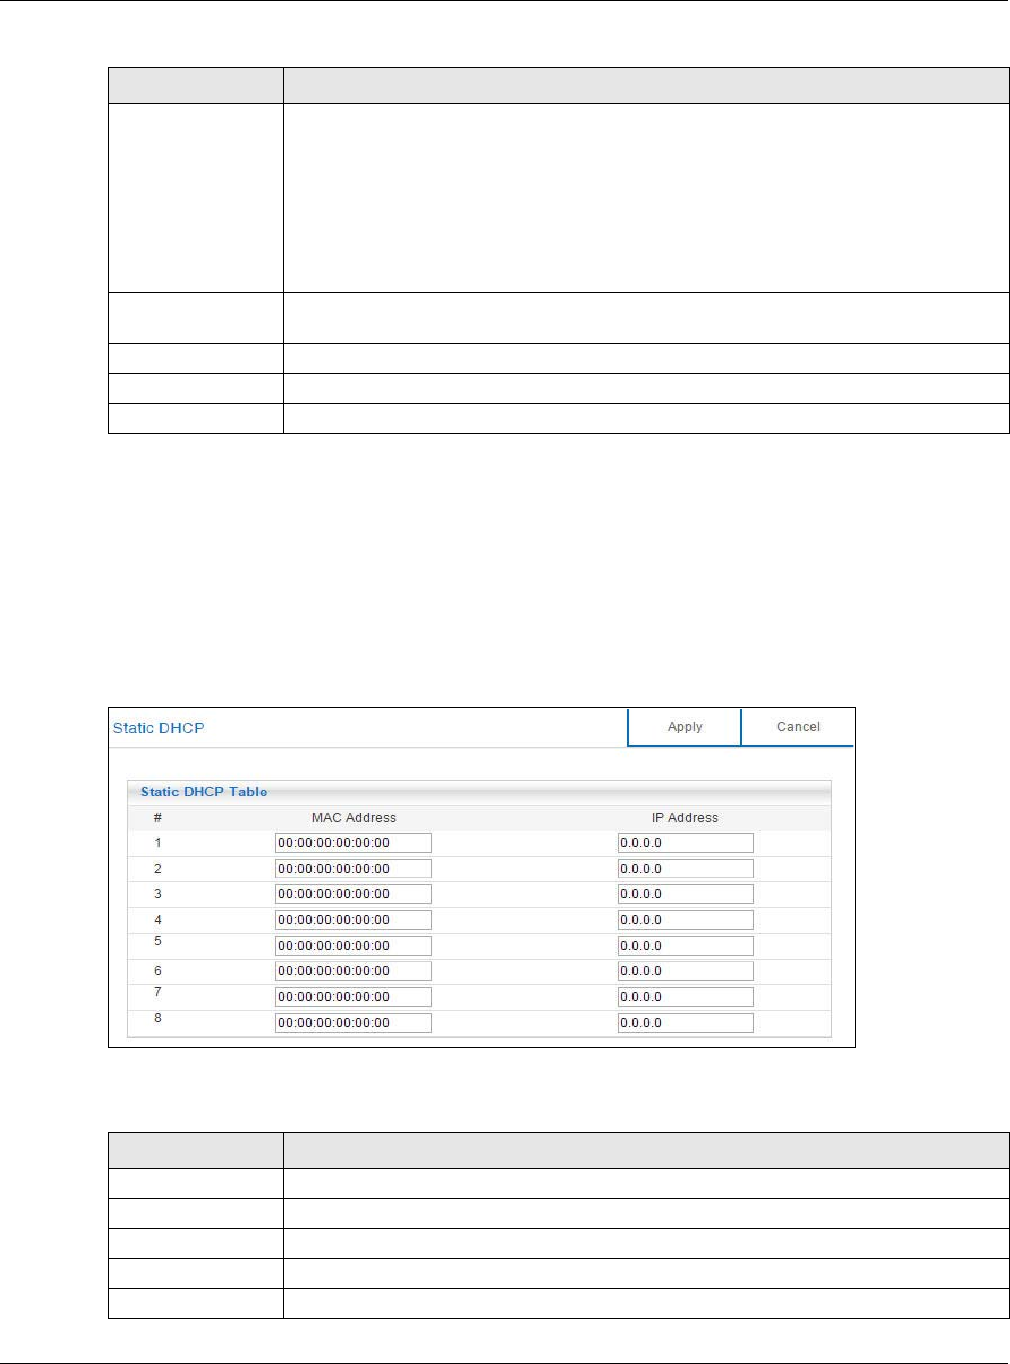
Task: Click the IP Address field in row 1
Action: tap(685, 843)
